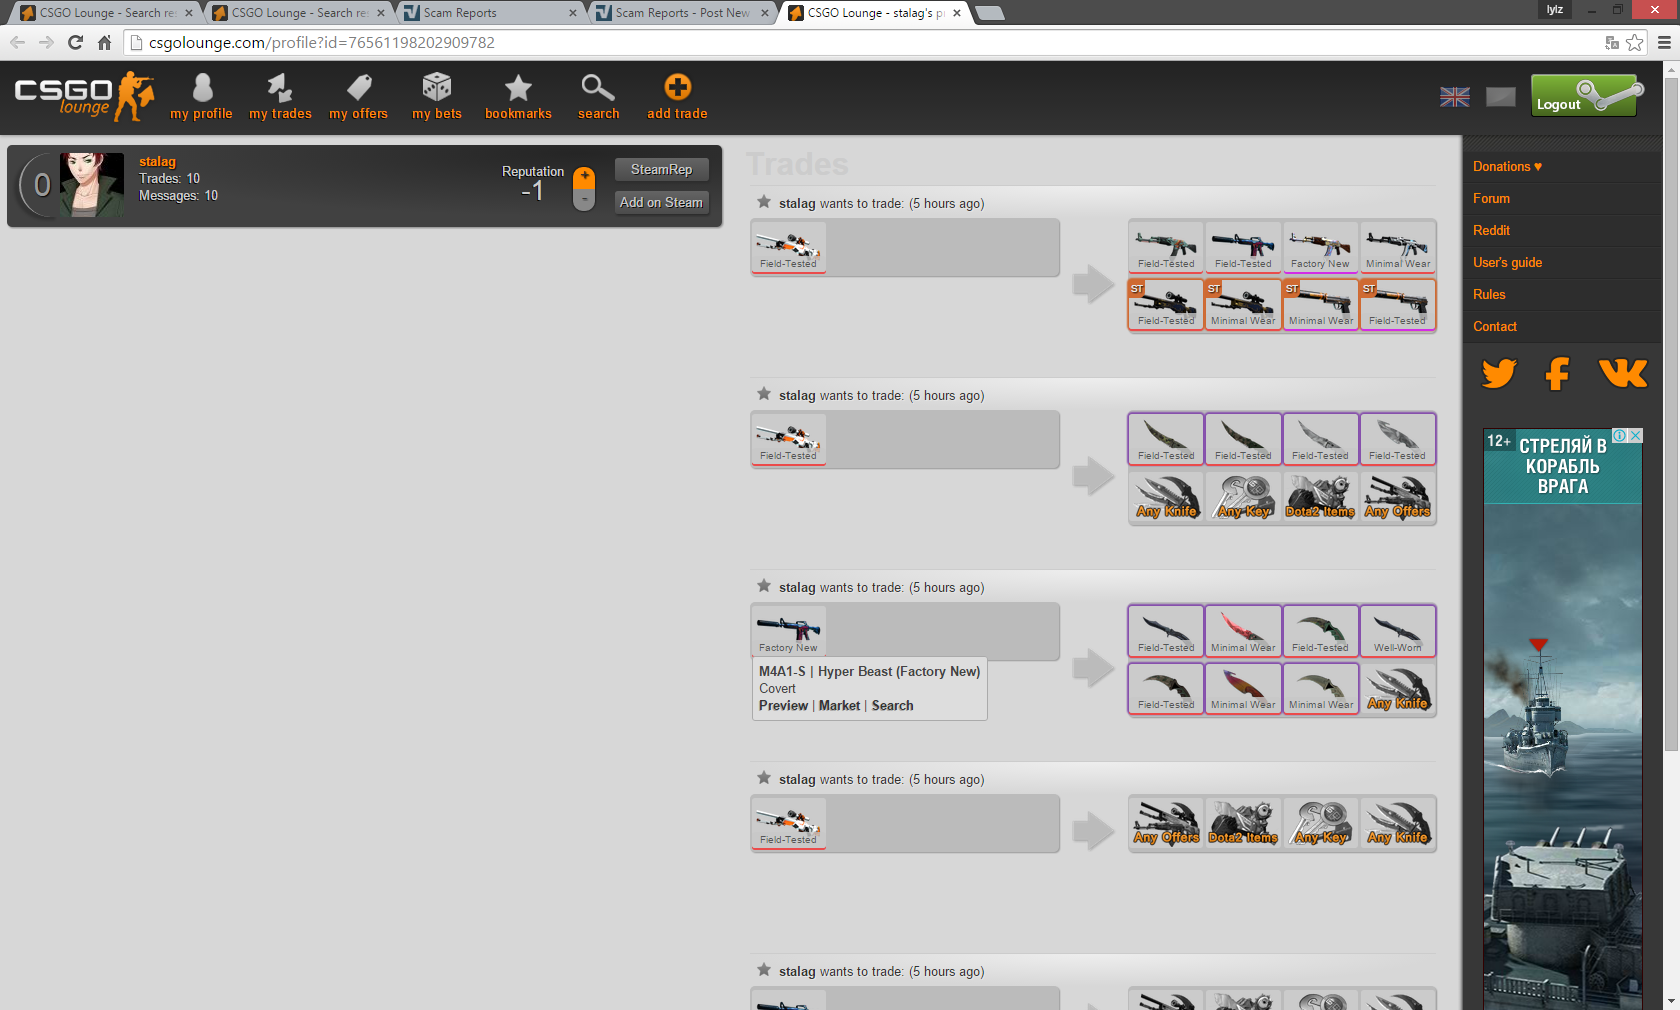The height and width of the screenshot is (1010, 1680).
Task: Click the Logout button
Action: (1584, 96)
